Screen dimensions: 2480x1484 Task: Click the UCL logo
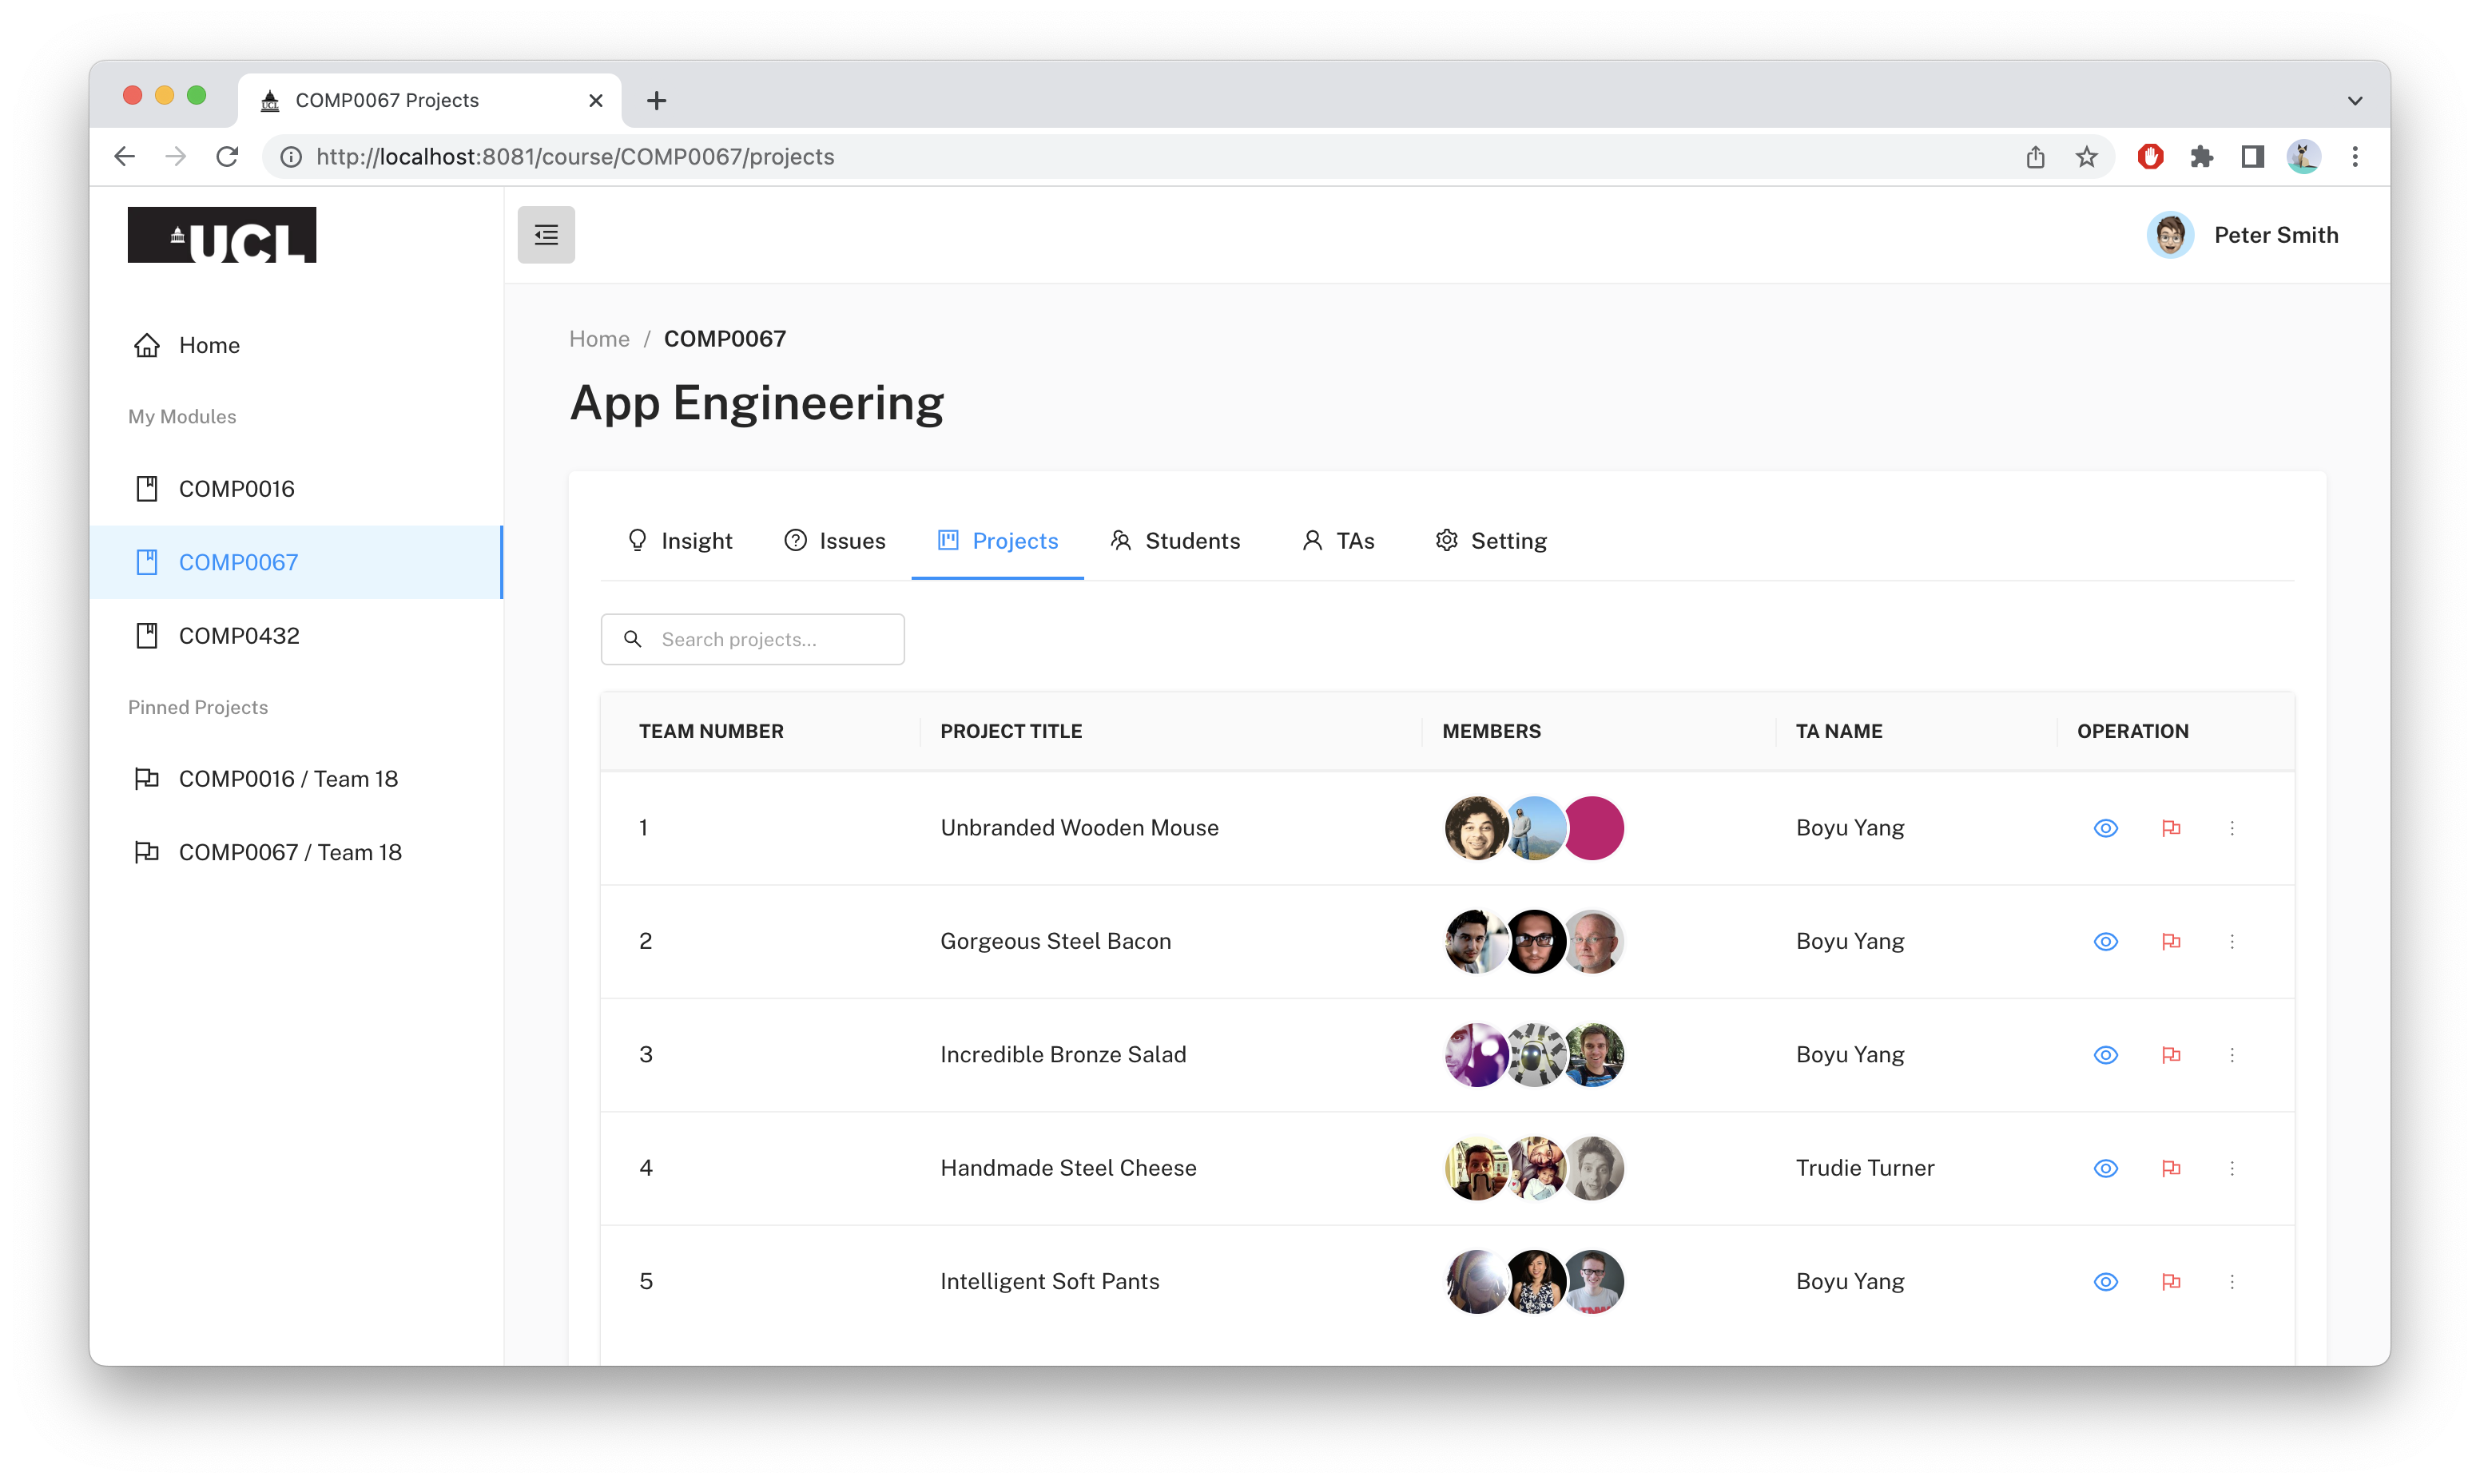pos(222,235)
